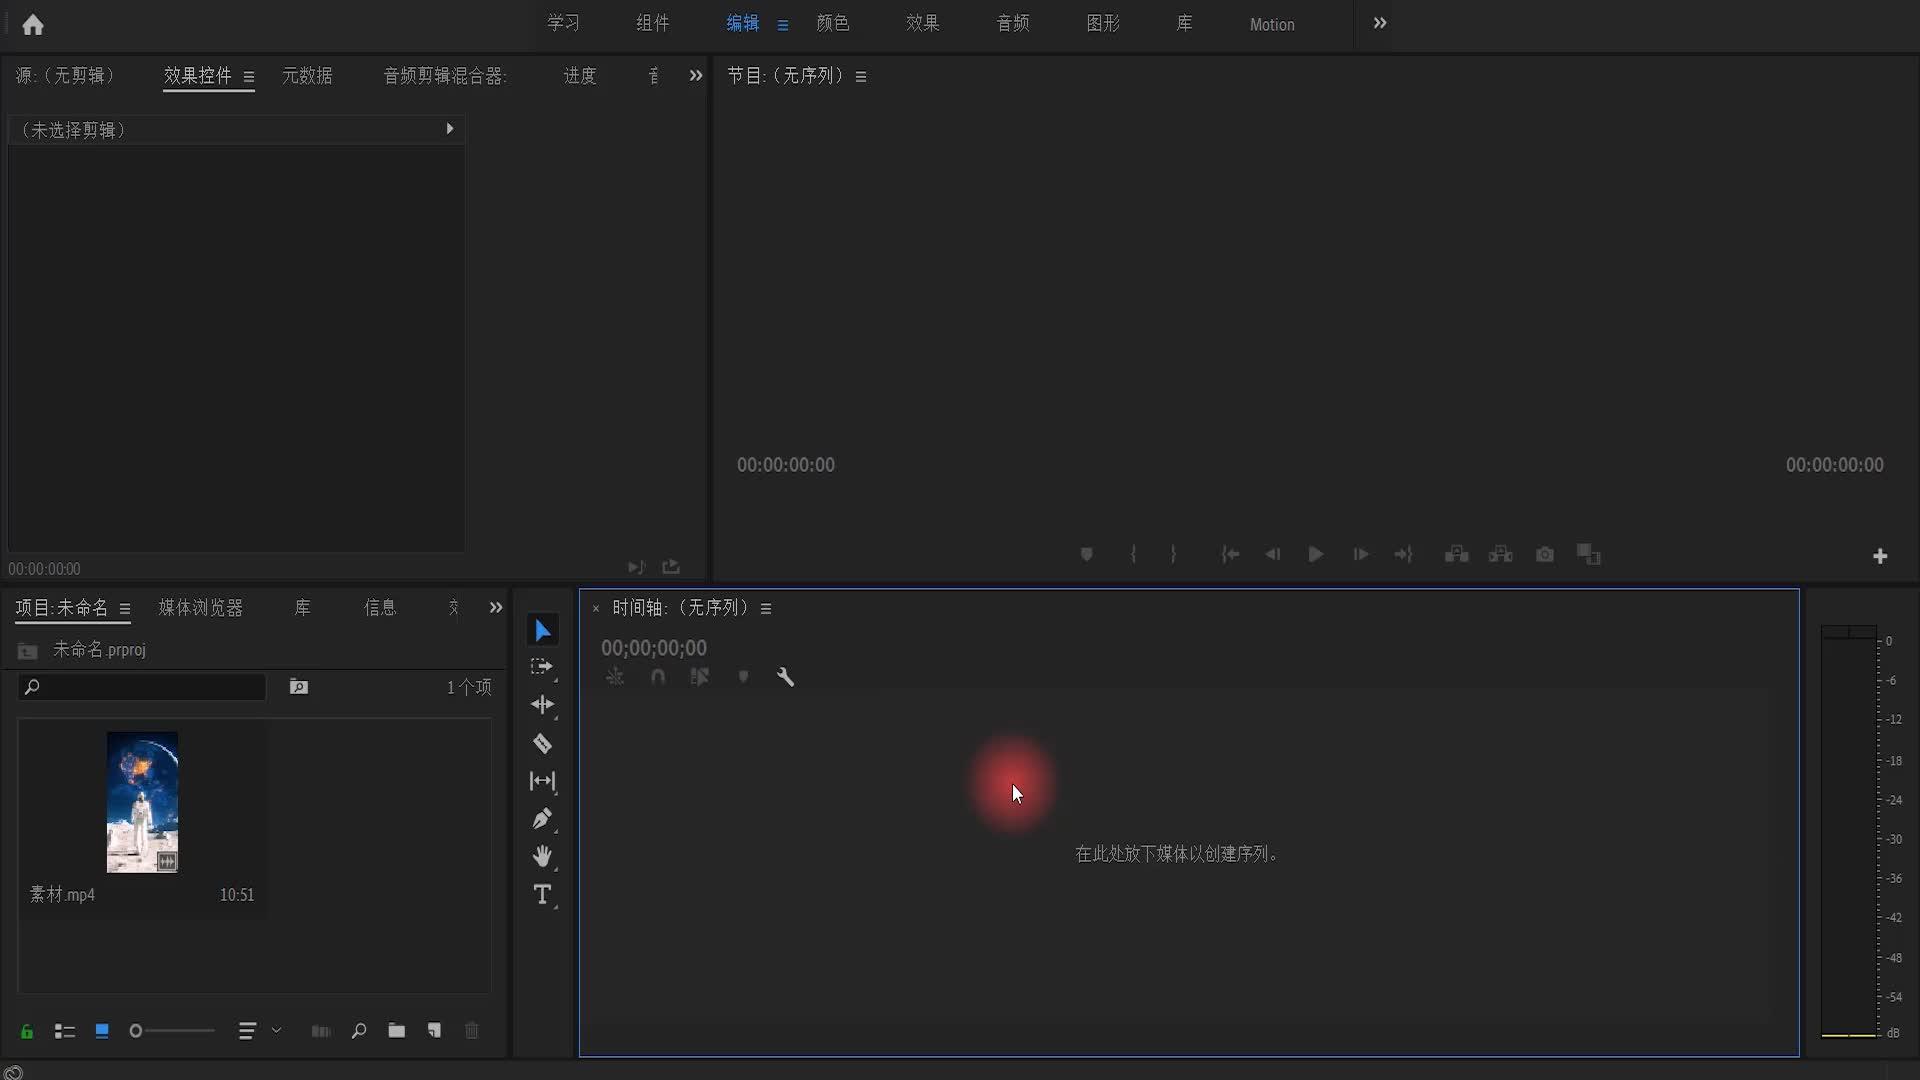Open the 媒体浏览器 panel tab

pyautogui.click(x=200, y=608)
